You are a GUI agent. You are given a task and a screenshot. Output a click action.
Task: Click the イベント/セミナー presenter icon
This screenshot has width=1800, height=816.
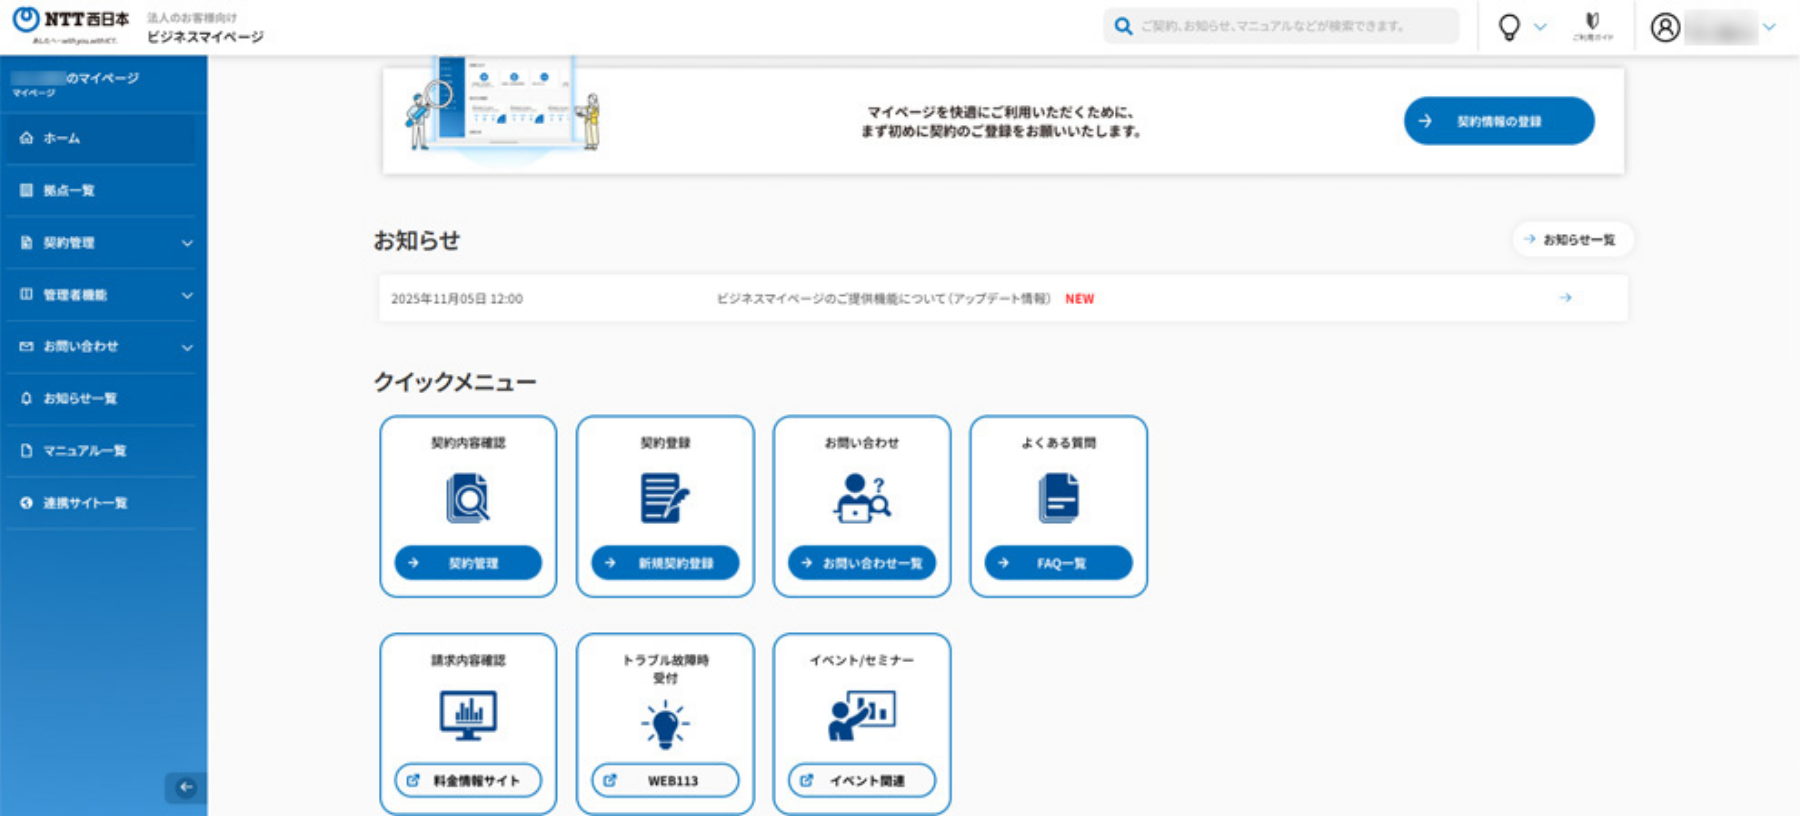coord(861,715)
